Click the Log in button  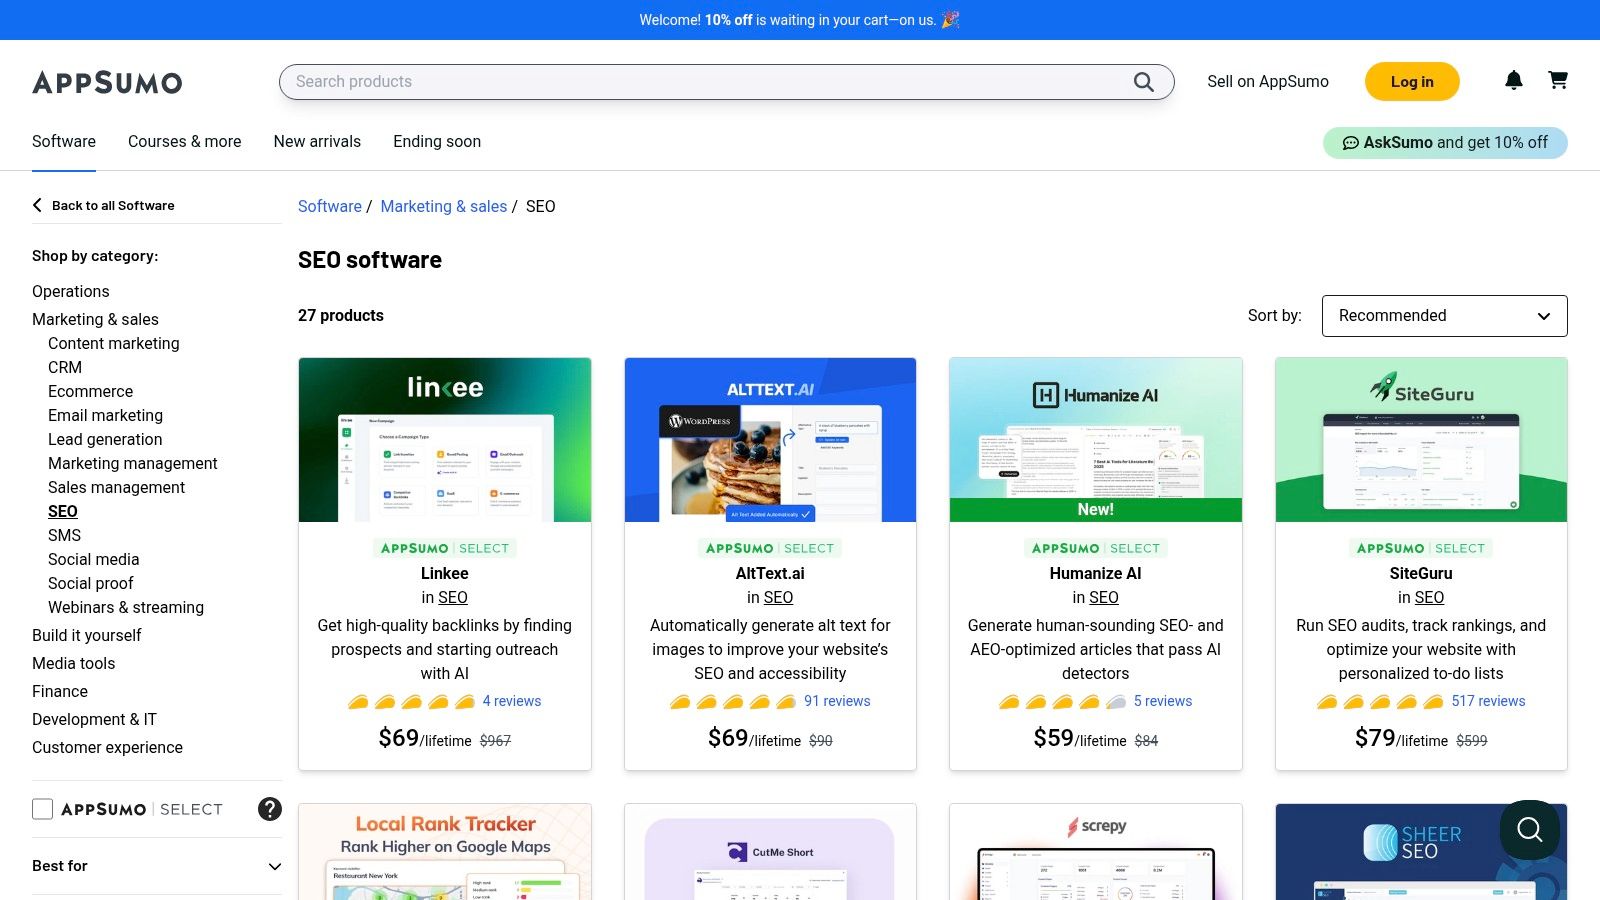pos(1412,82)
